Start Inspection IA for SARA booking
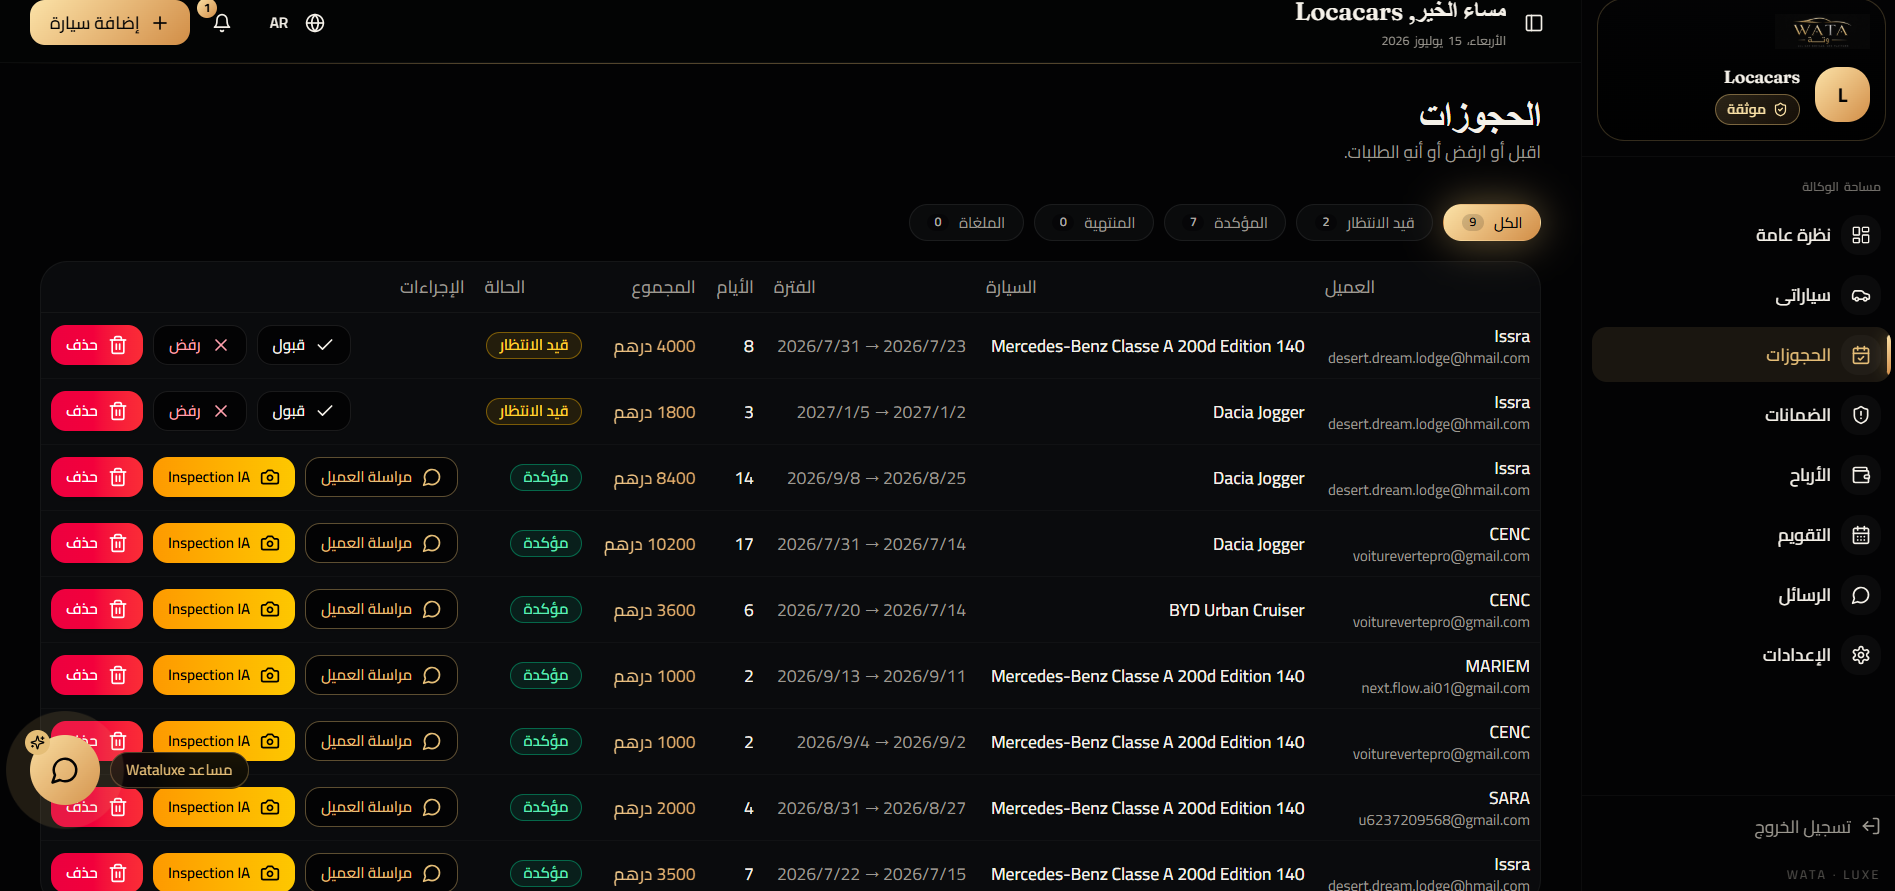Image resolution: width=1895 pixels, height=891 pixels. tap(224, 807)
